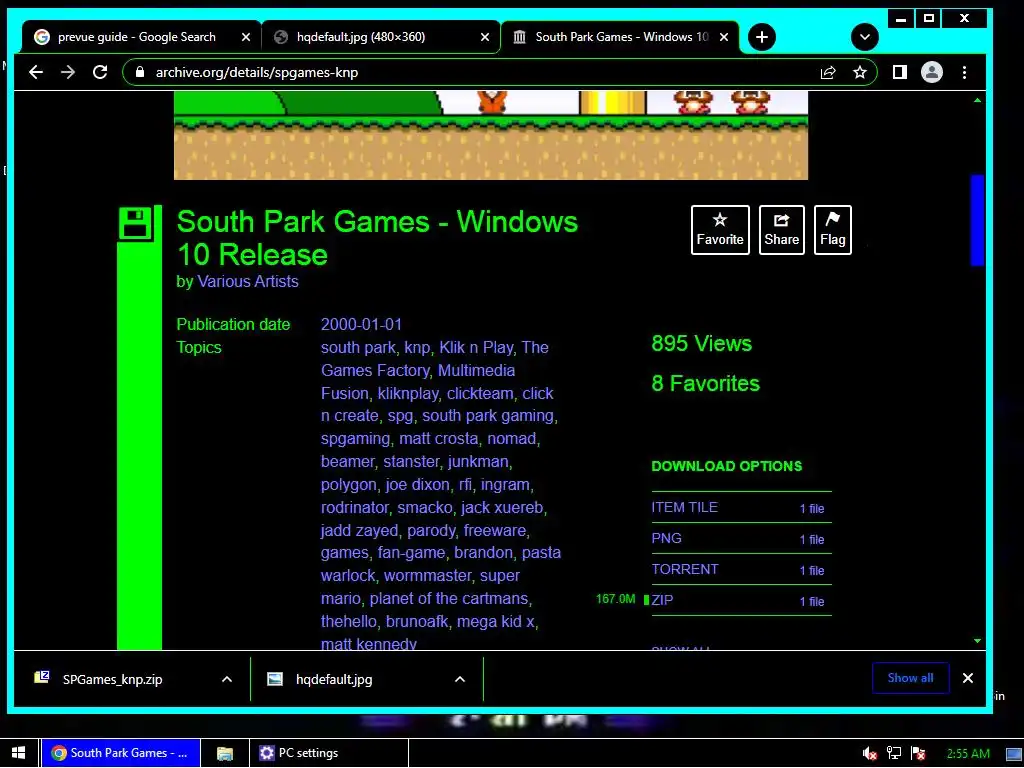
Task: Click the scrollbar up arrow
Action: (977, 100)
